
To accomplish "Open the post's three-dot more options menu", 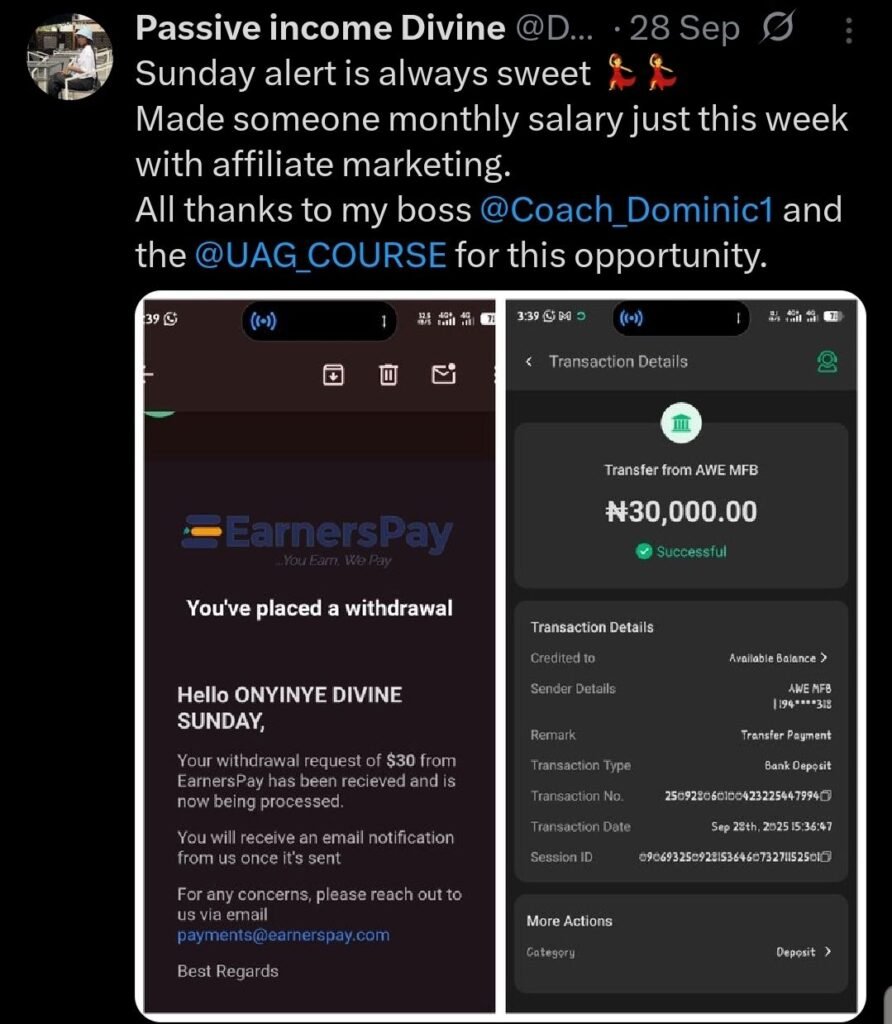I will click(849, 31).
